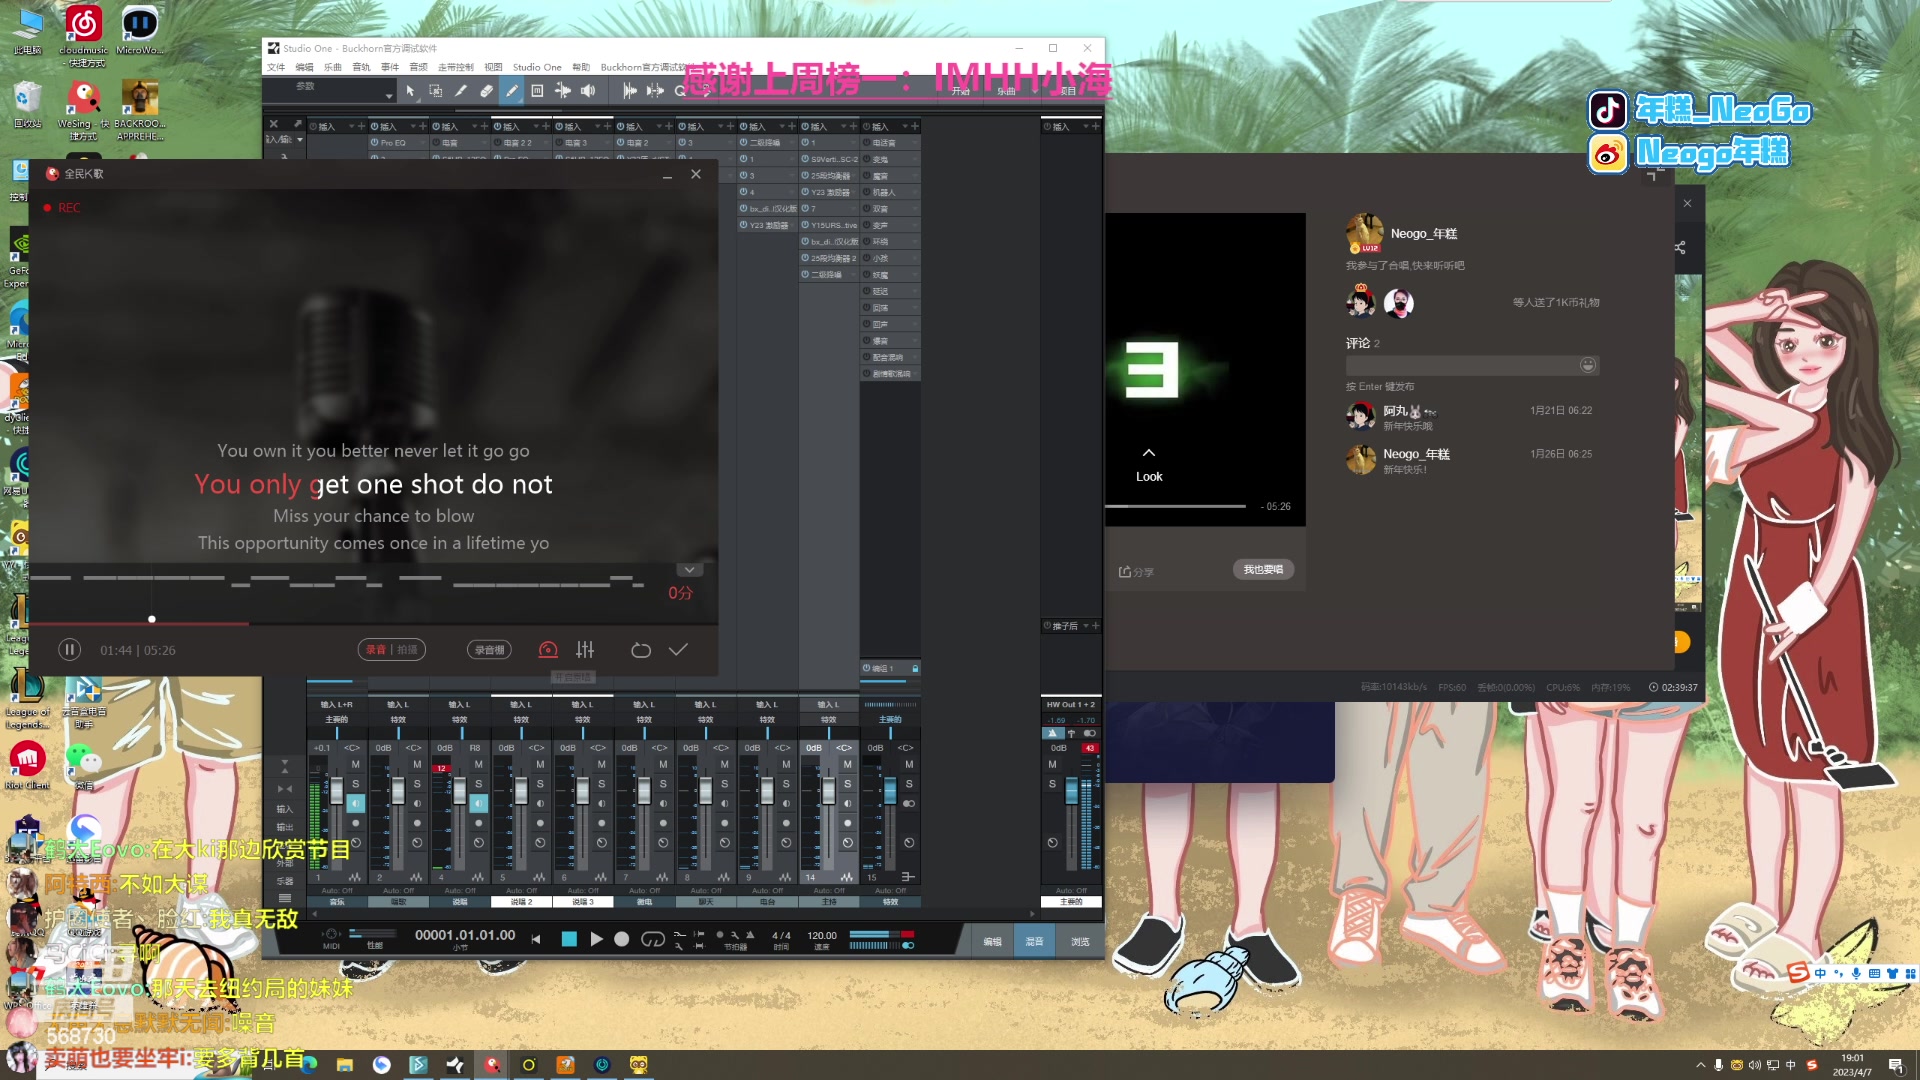Click the microphone icon in system tray
This screenshot has width=1920, height=1080.
pyautogui.click(x=1719, y=1065)
